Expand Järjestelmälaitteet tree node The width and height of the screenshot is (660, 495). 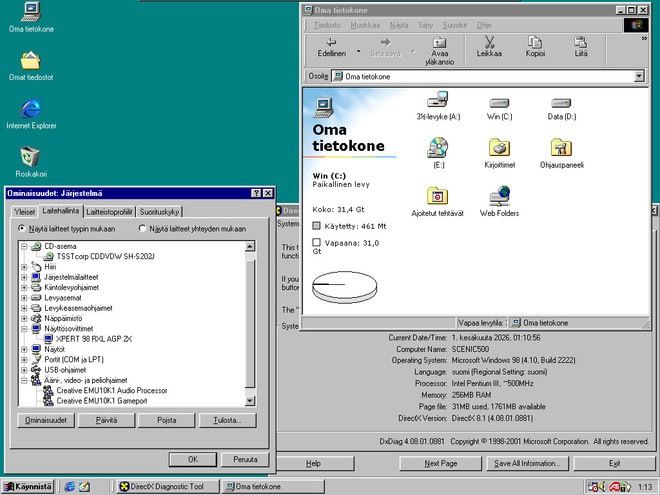pyautogui.click(x=24, y=277)
